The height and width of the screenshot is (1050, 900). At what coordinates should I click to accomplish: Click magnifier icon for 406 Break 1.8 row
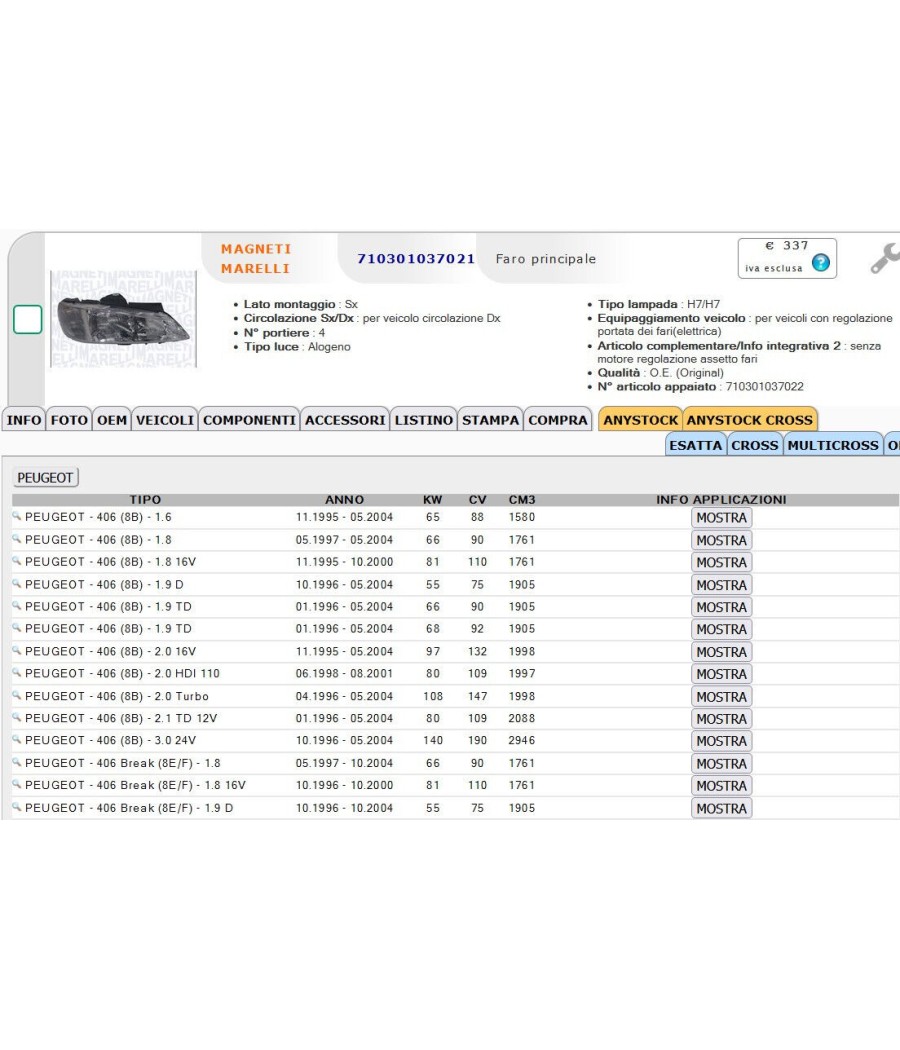point(17,763)
